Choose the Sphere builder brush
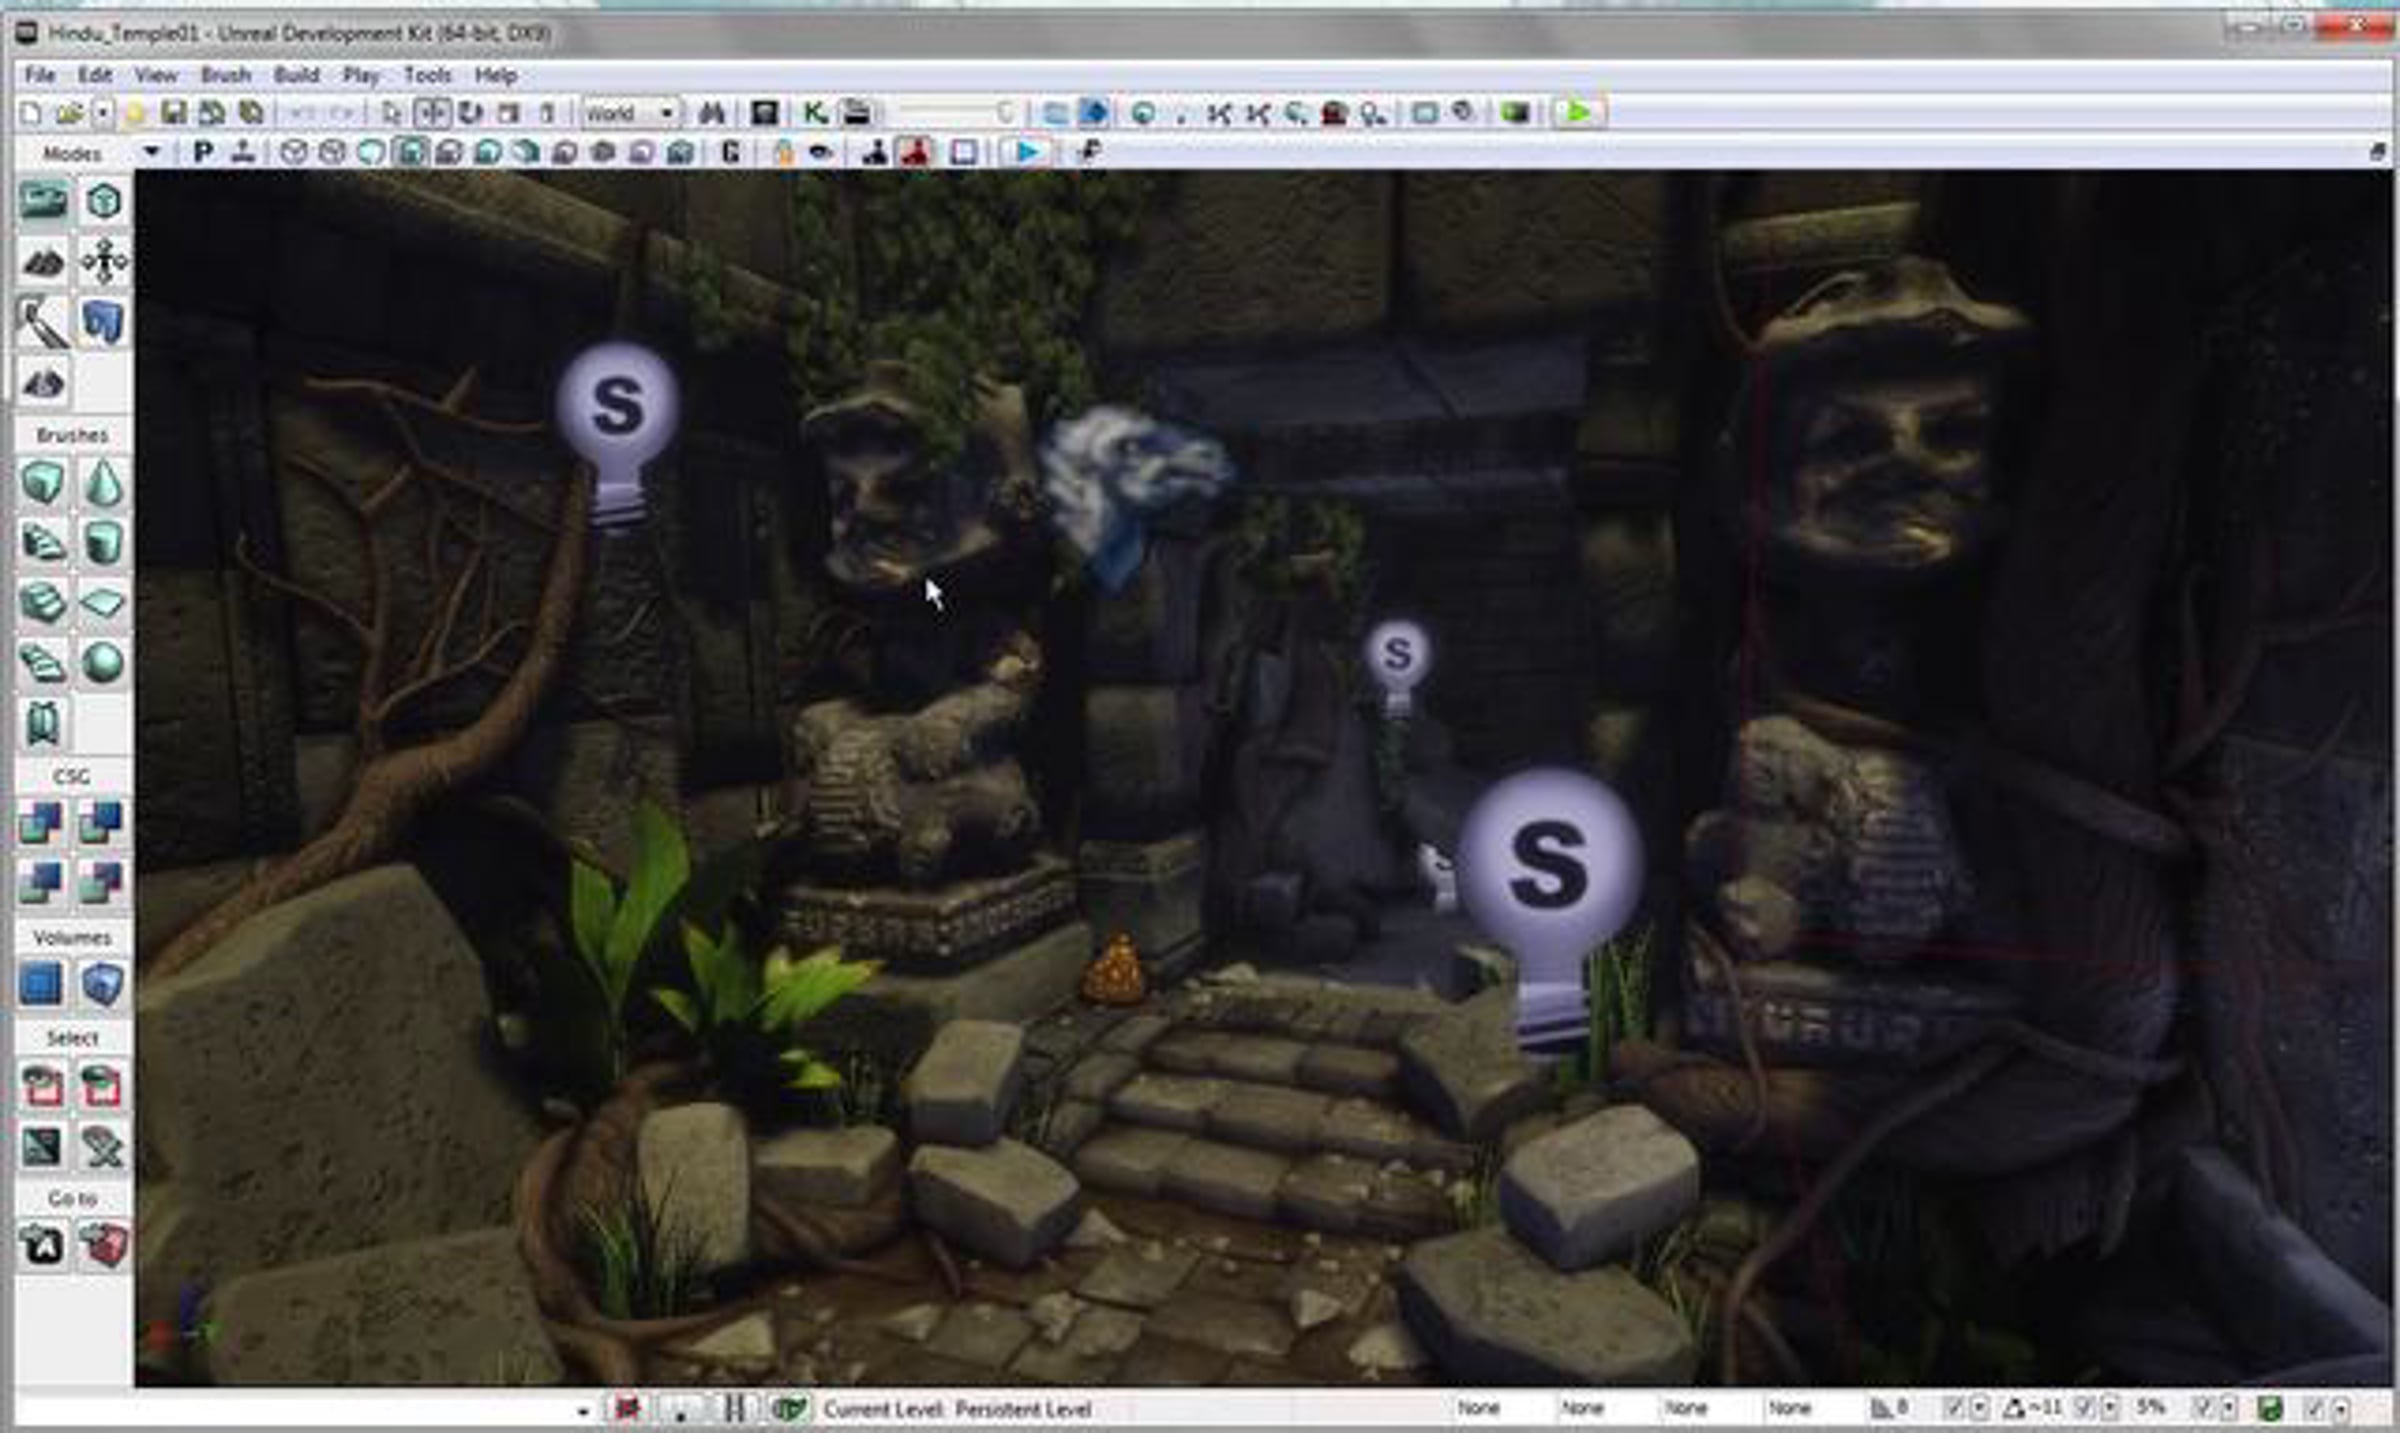 (103, 663)
